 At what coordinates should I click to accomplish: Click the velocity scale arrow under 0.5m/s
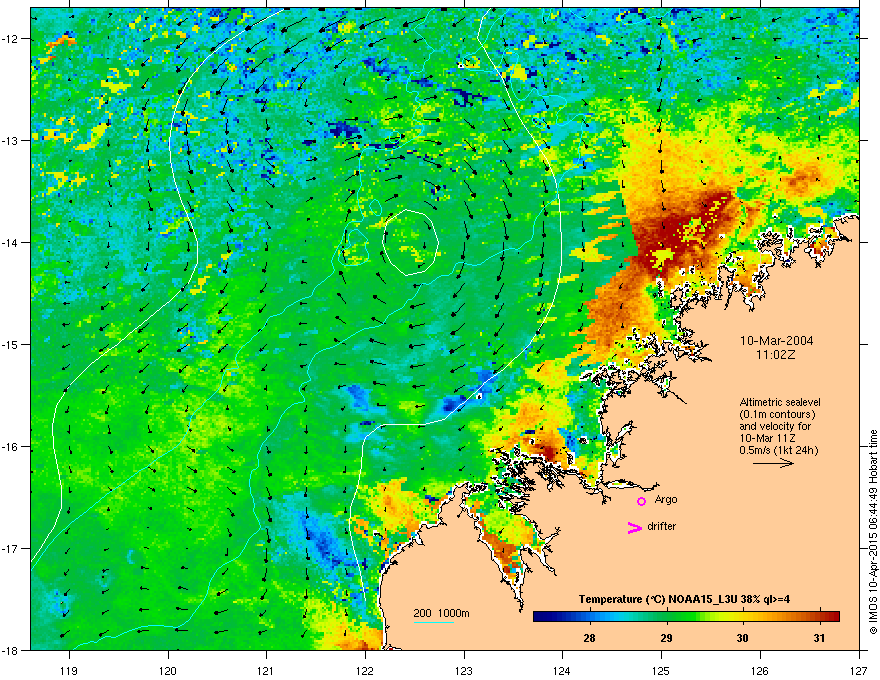click(773, 463)
